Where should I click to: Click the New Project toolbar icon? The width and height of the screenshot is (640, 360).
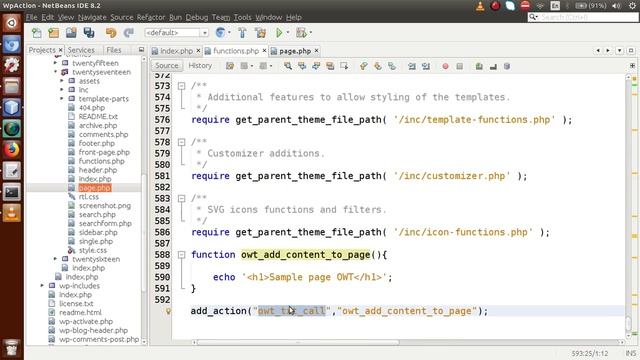53,33
